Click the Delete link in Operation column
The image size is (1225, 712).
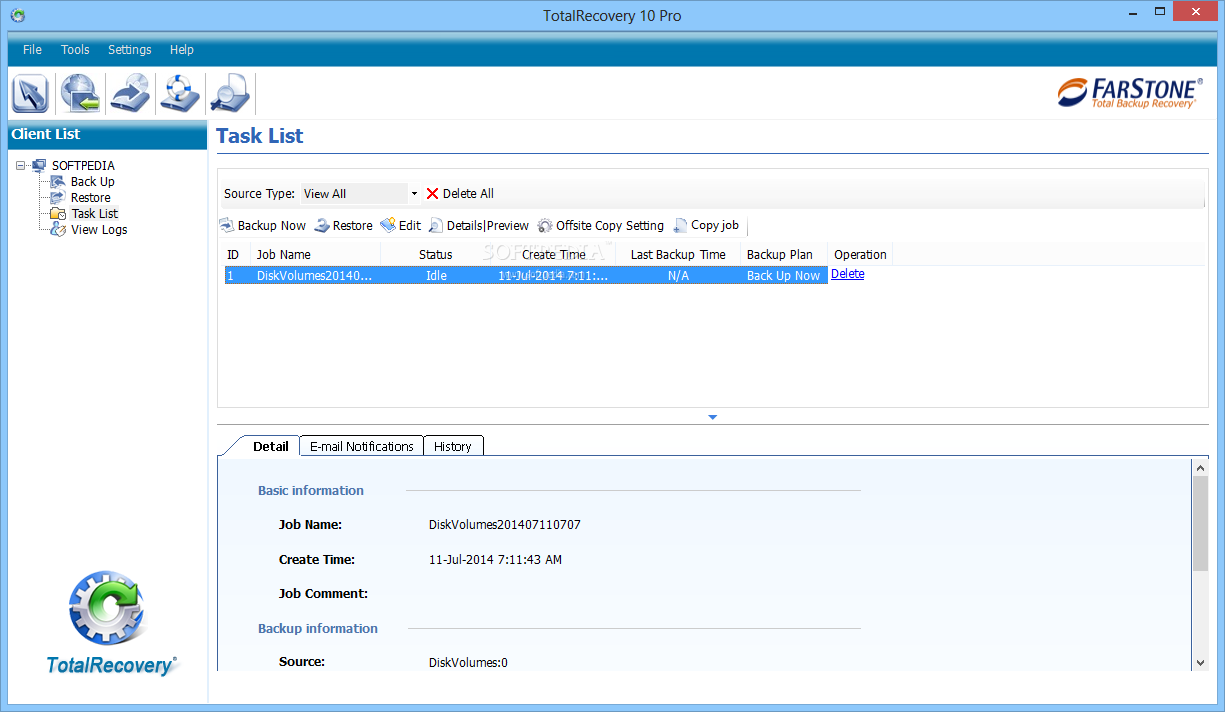[x=848, y=274]
